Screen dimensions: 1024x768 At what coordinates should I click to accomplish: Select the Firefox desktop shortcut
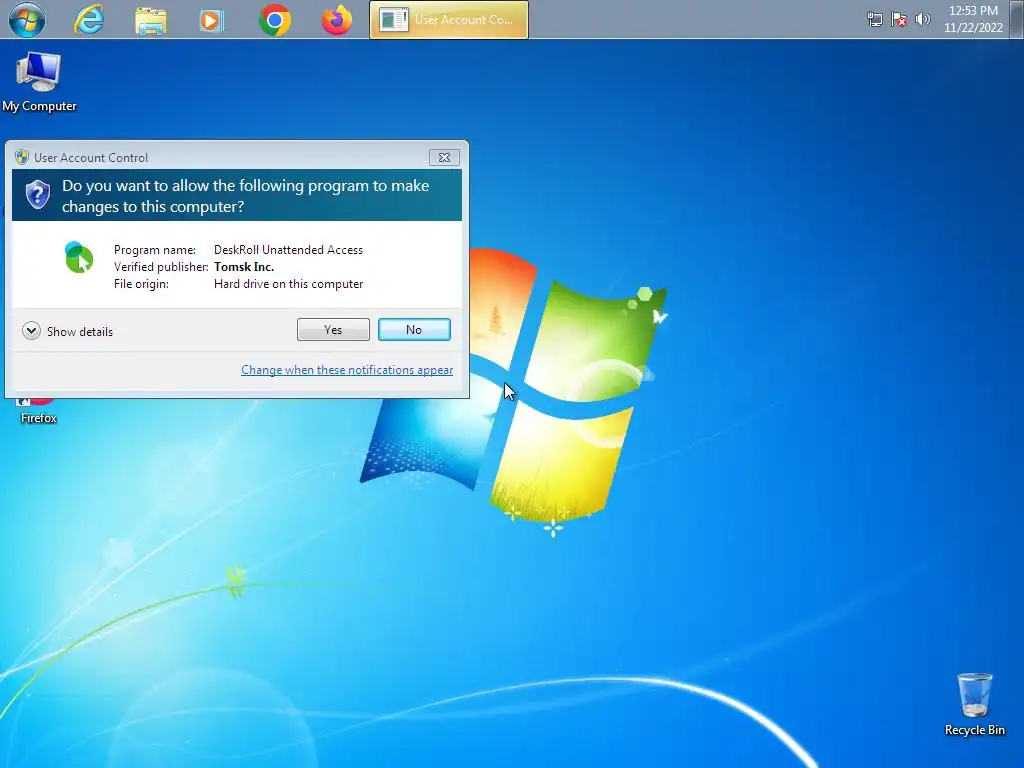38,412
